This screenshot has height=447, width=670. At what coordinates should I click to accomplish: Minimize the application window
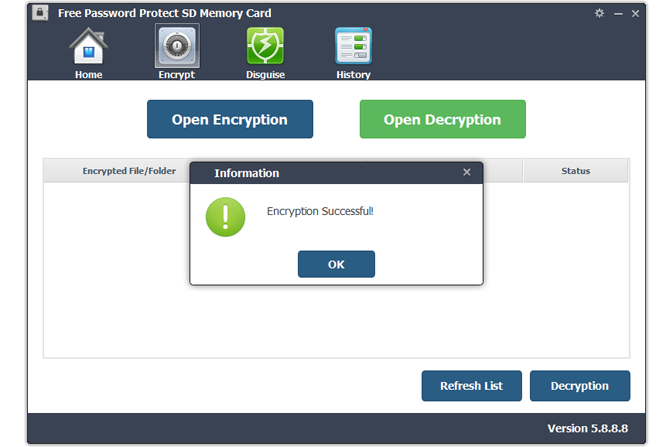618,14
